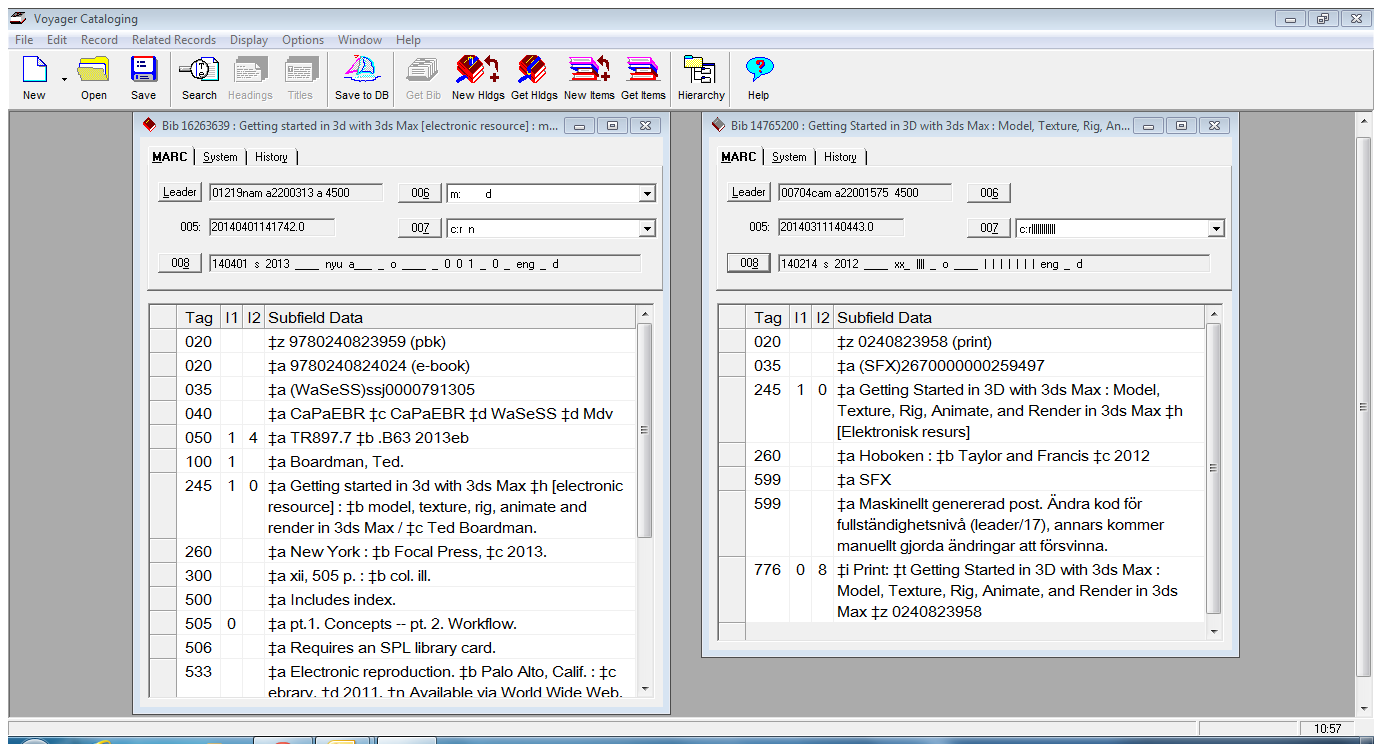Select MARC tab in Bib 14765200
The image size is (1382, 744).
739,157
